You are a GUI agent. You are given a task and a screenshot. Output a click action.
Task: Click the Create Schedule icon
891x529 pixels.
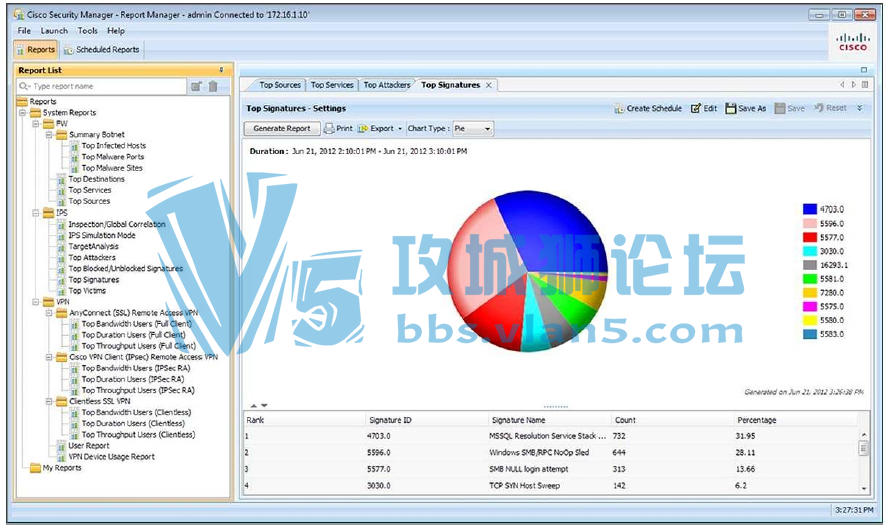pyautogui.click(x=619, y=109)
